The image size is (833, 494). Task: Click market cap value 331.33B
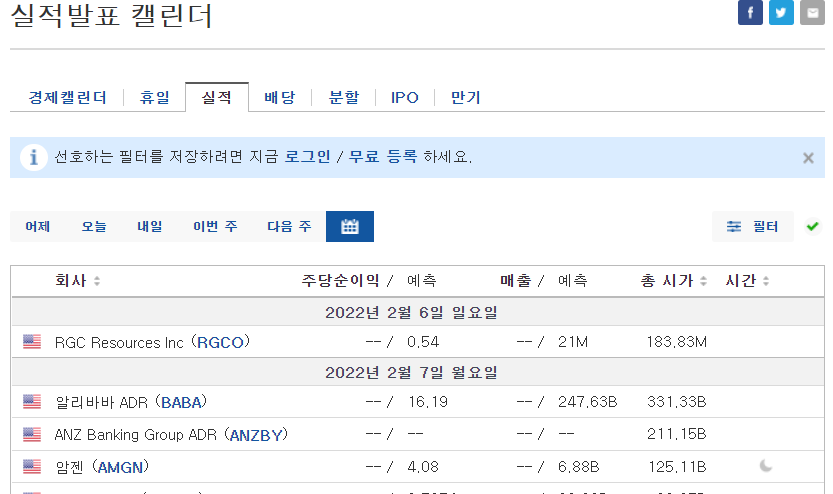pos(676,402)
